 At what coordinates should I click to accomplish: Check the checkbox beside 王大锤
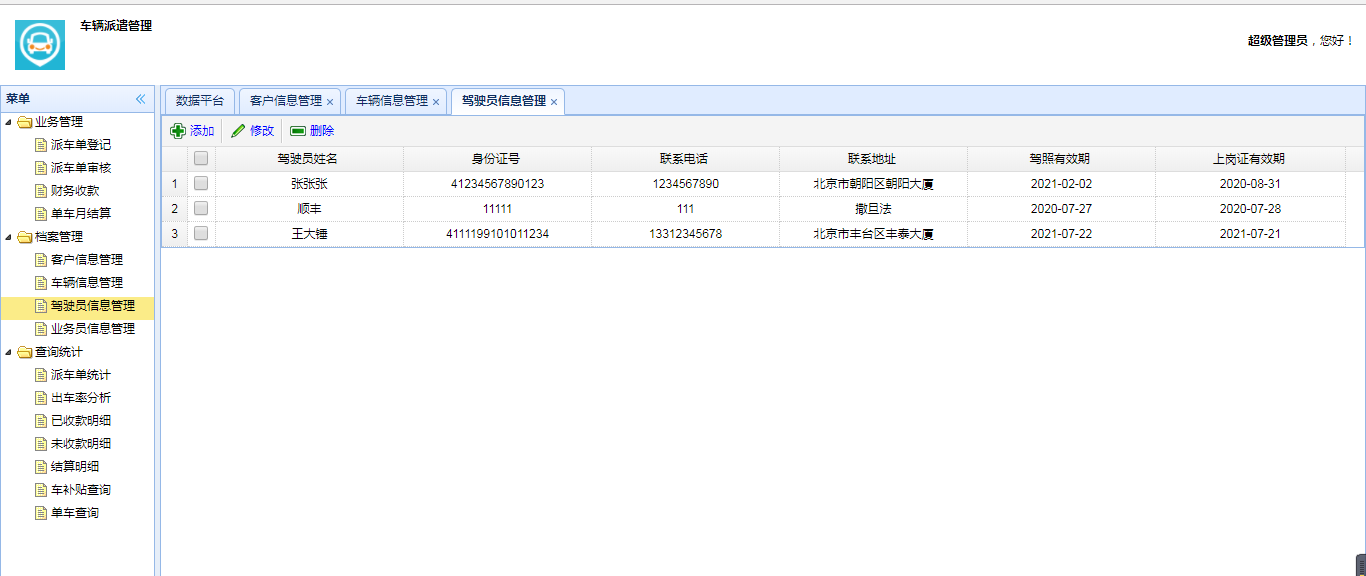(200, 232)
